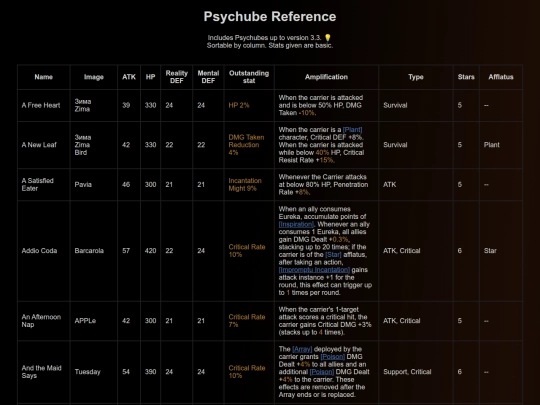The image size is (540, 405).
Task: Sort by Mental DEF column header
Action: (x=208, y=77)
